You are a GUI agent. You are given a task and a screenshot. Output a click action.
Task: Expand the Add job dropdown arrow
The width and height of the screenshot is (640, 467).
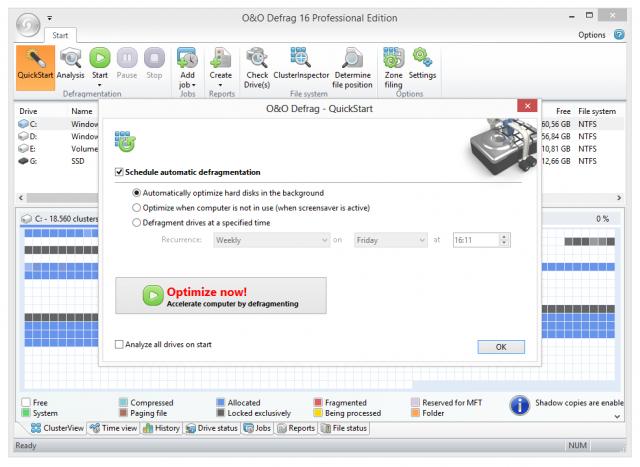point(194,85)
